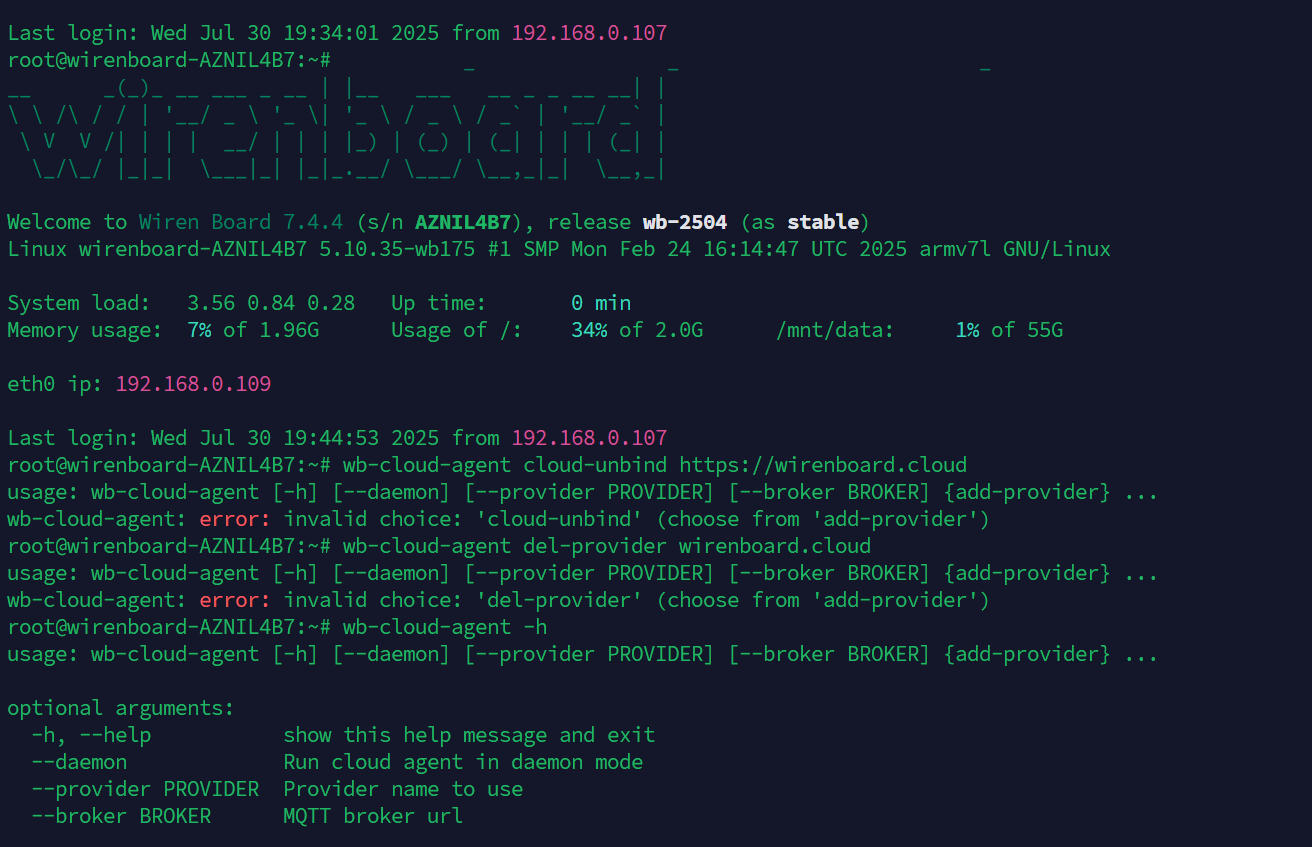This screenshot has width=1312, height=847.
Task: Click the word stable in the welcome line
Action: point(823,222)
